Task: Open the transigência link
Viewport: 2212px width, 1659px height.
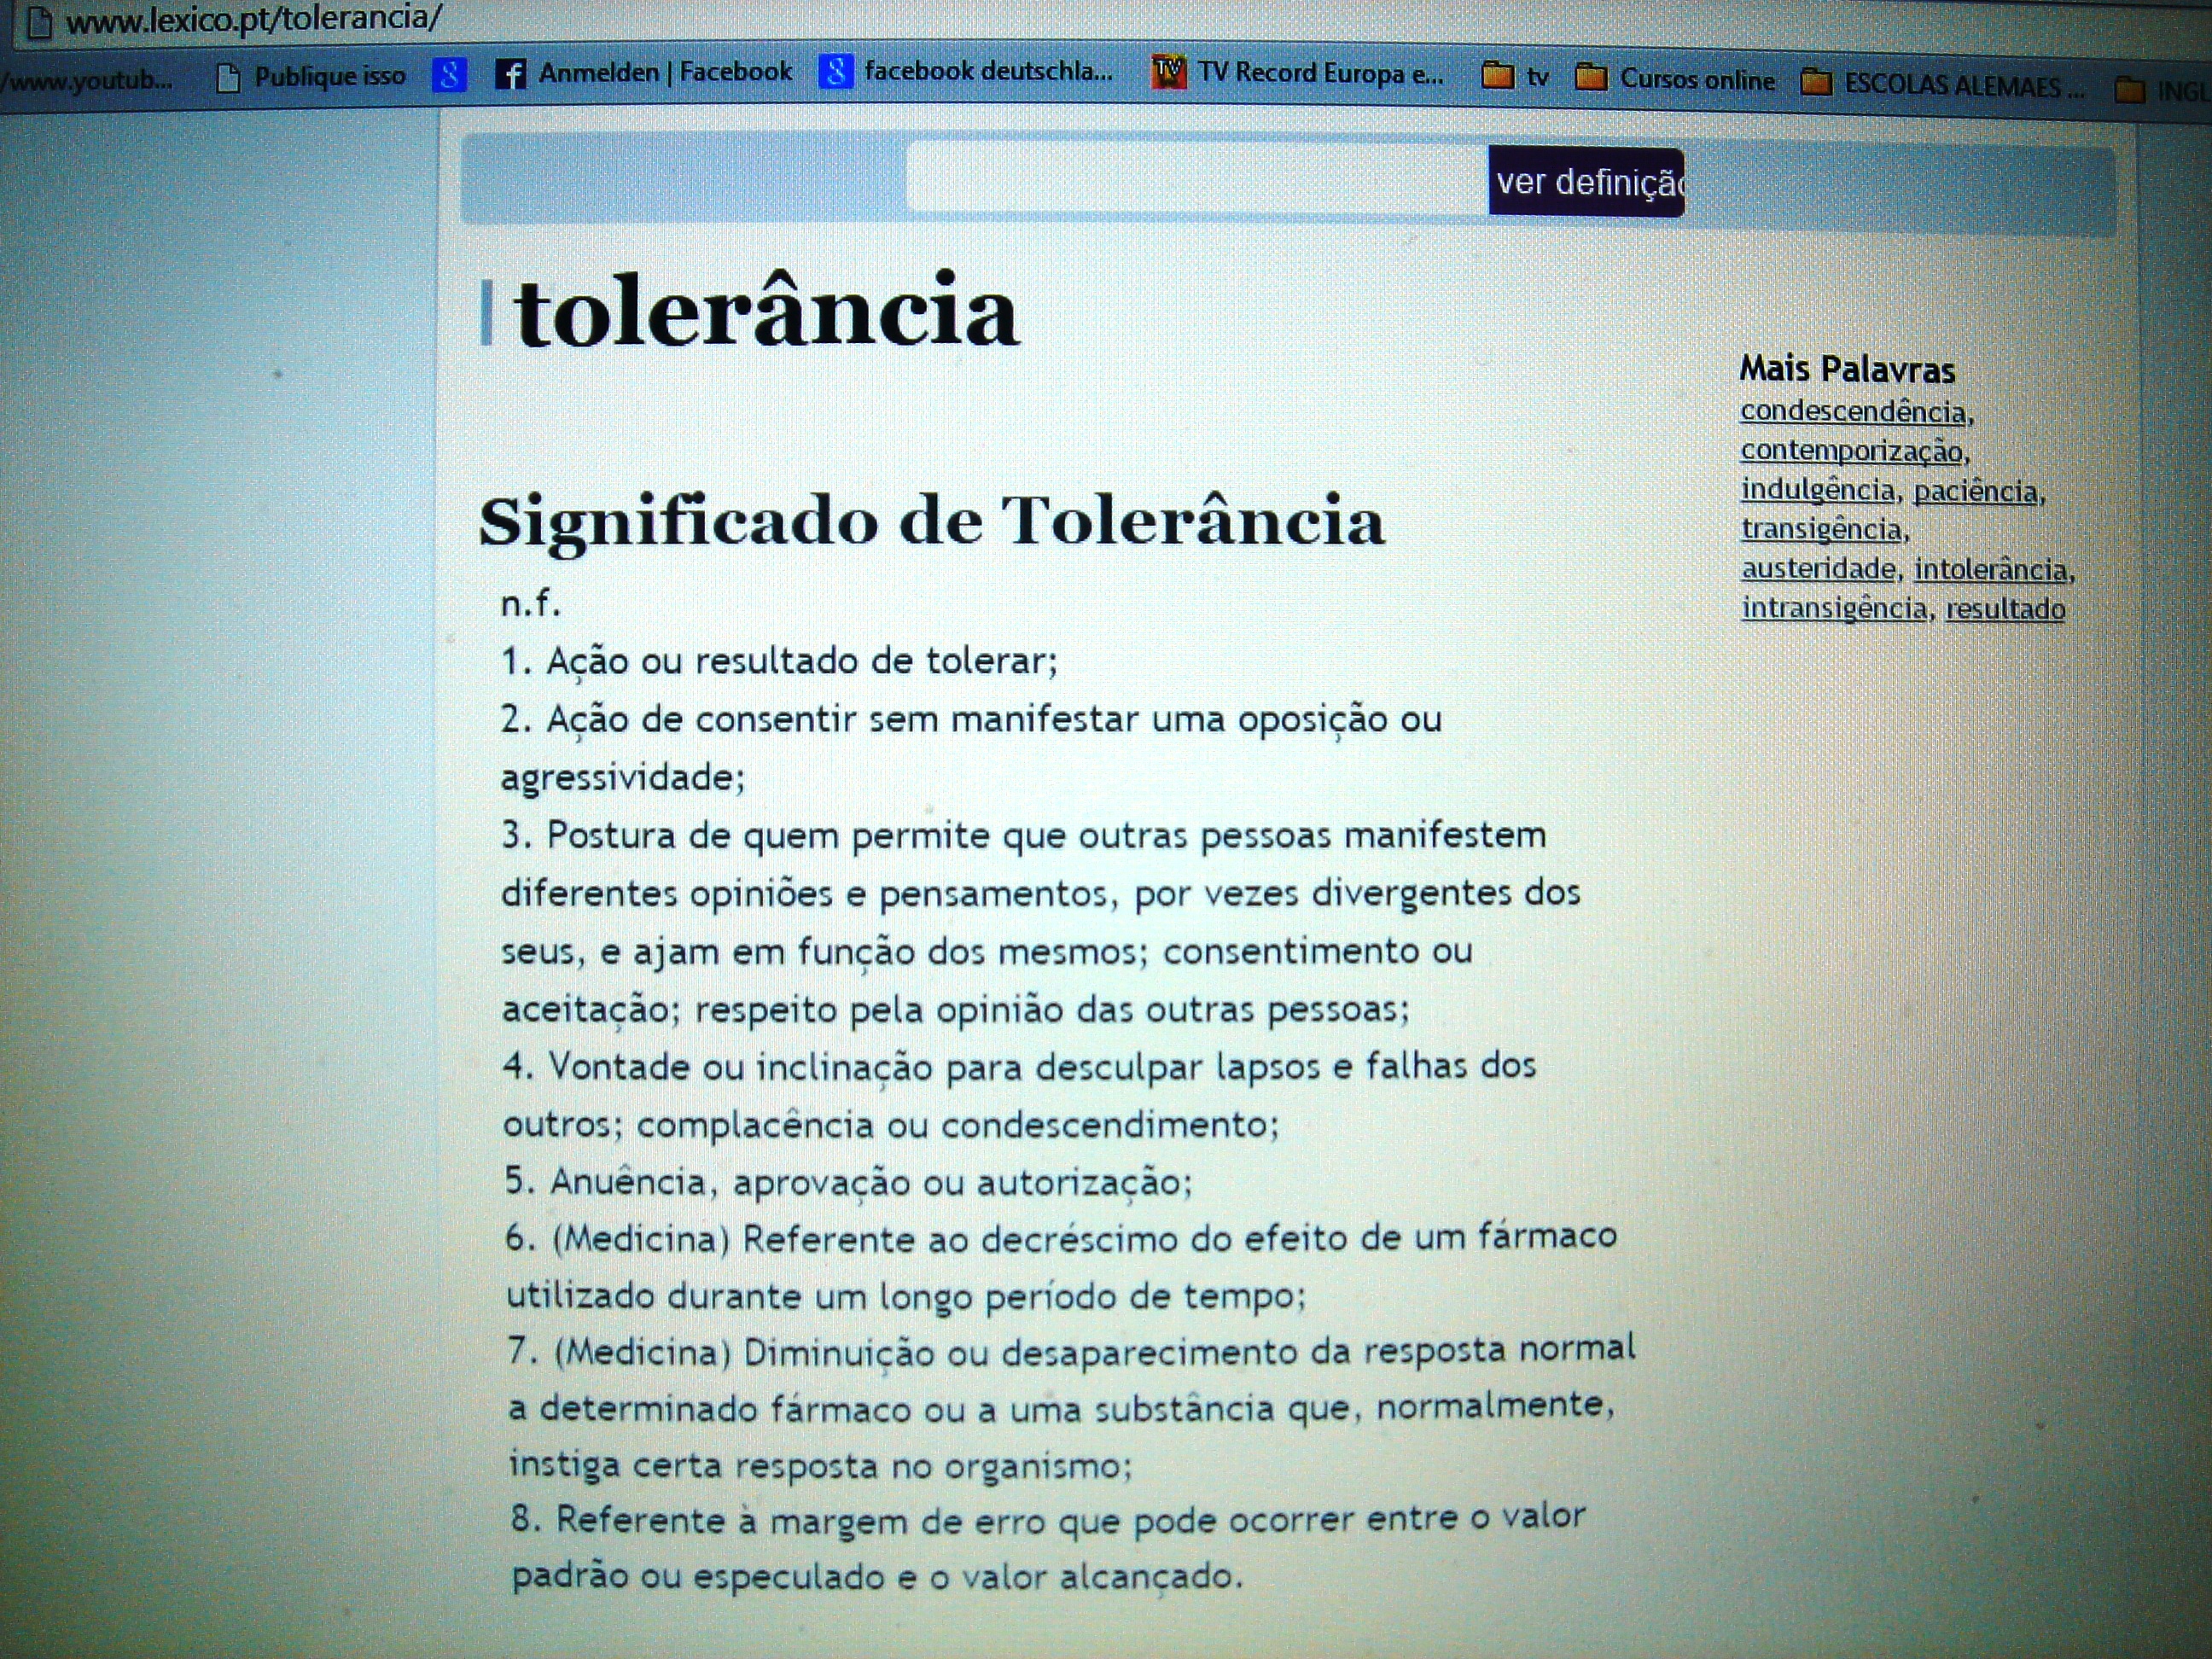Action: (x=1821, y=529)
